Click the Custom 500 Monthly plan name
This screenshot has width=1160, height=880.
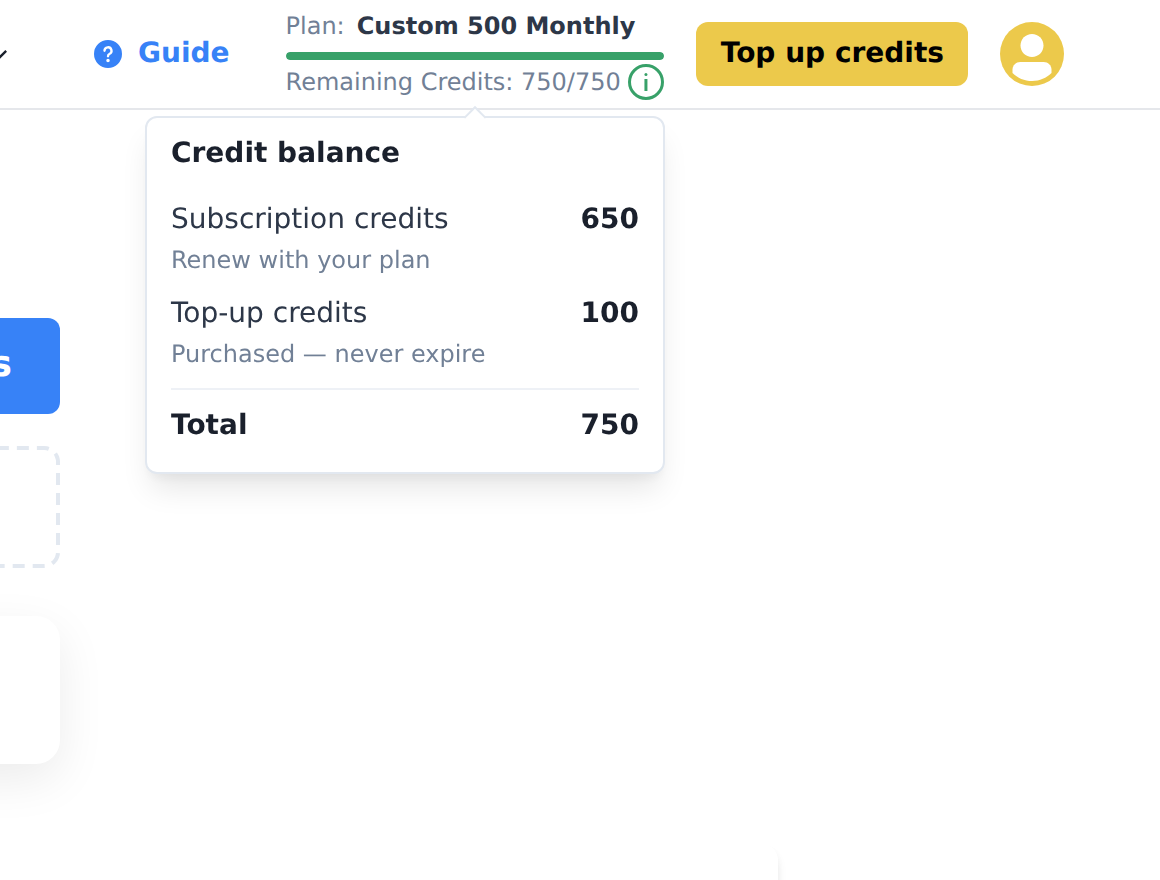(x=496, y=26)
